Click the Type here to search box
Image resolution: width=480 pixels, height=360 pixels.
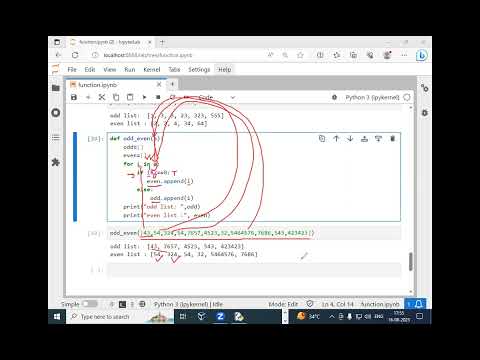(120, 316)
